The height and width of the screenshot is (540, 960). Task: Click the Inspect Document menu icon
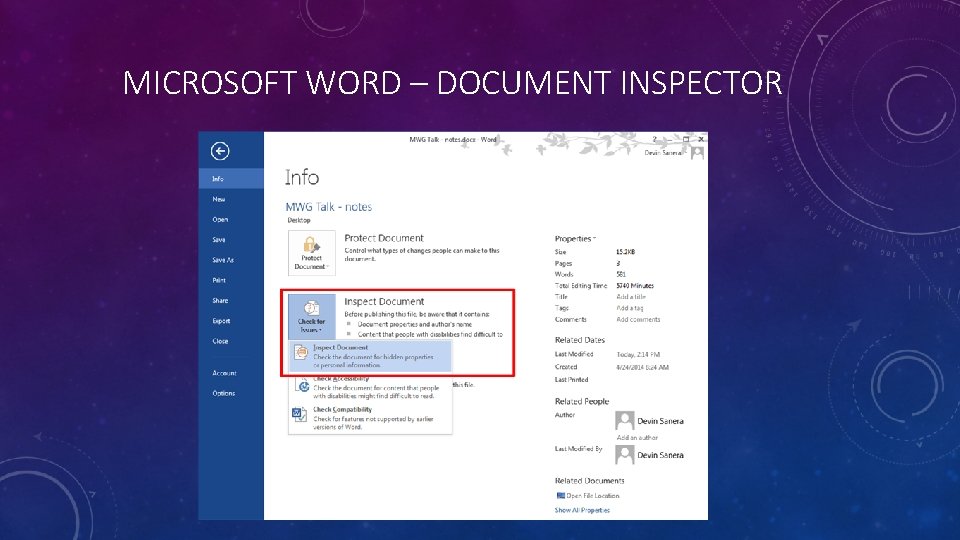click(301, 353)
